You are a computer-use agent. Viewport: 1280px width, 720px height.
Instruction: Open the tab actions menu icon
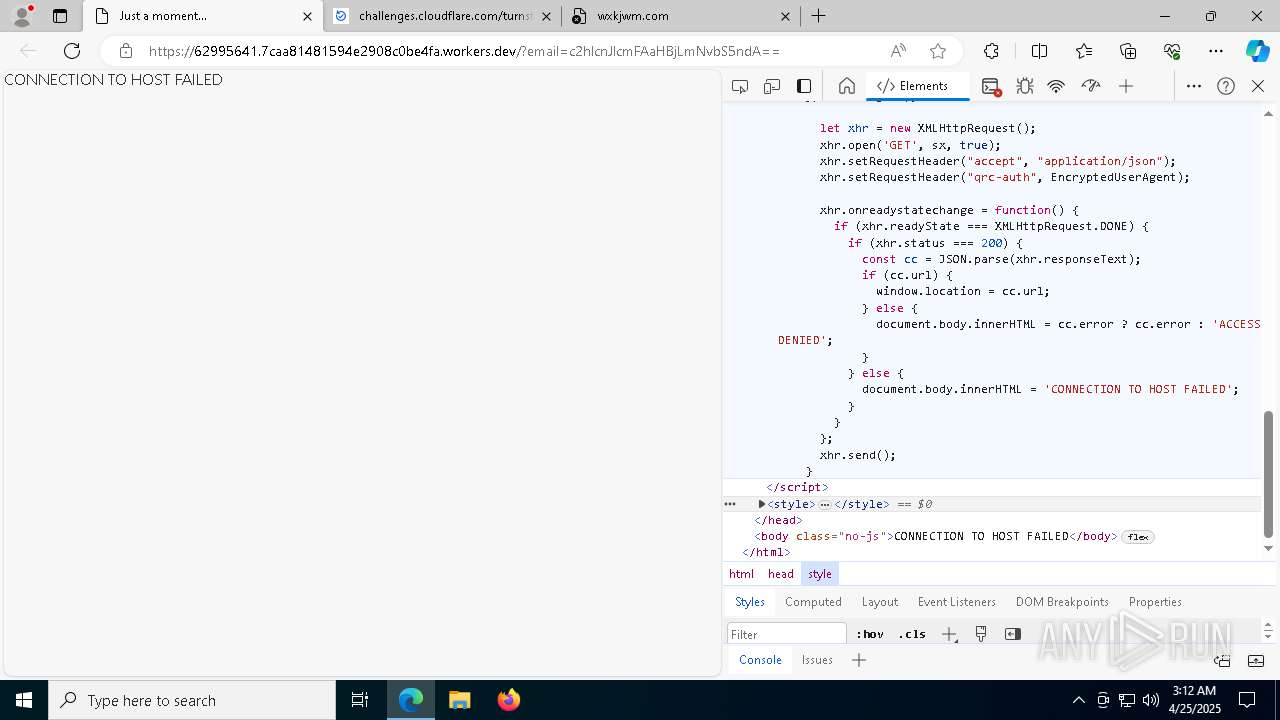point(60,16)
